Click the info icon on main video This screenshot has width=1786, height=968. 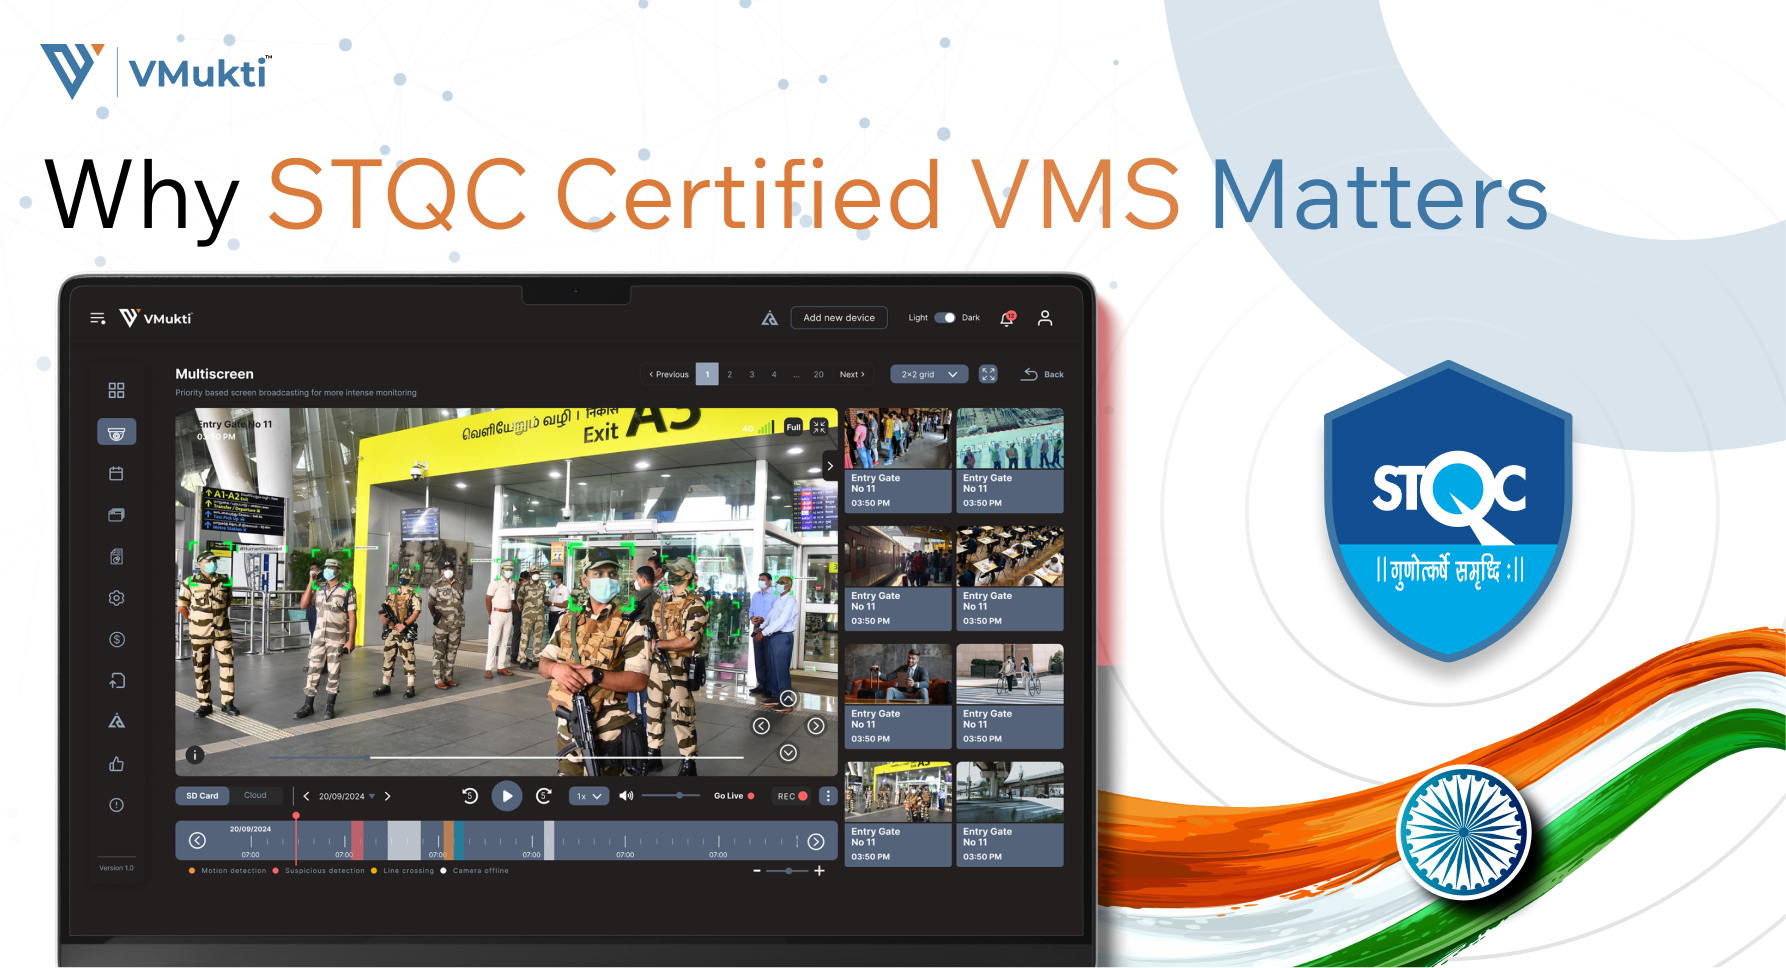195,755
